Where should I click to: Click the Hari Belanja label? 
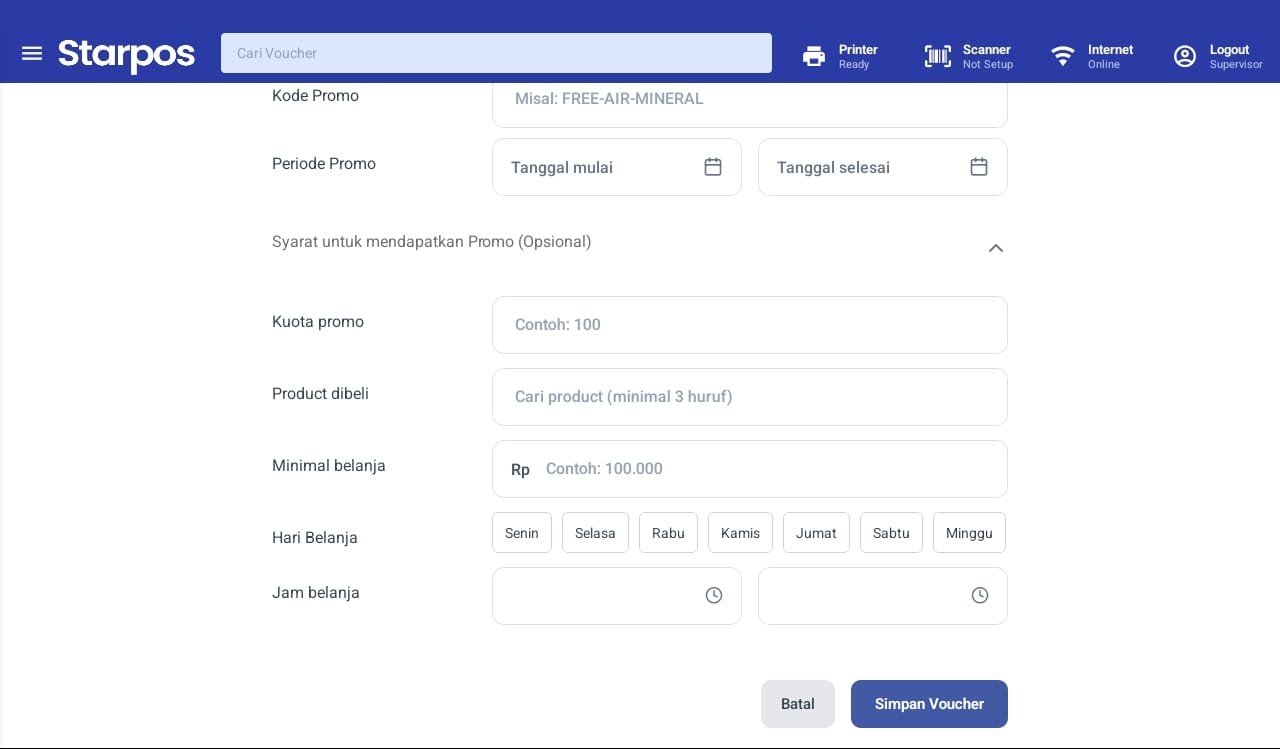click(315, 538)
